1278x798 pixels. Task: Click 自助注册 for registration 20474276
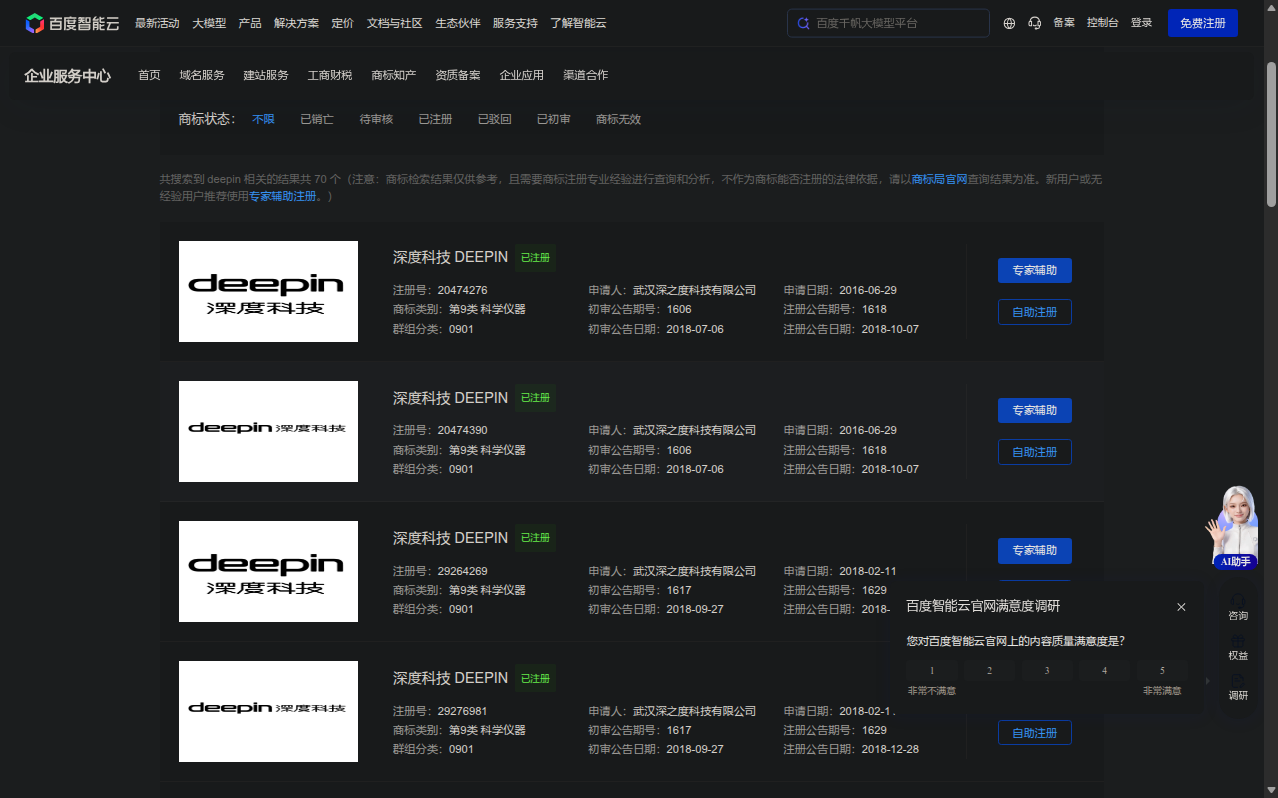click(x=1034, y=312)
